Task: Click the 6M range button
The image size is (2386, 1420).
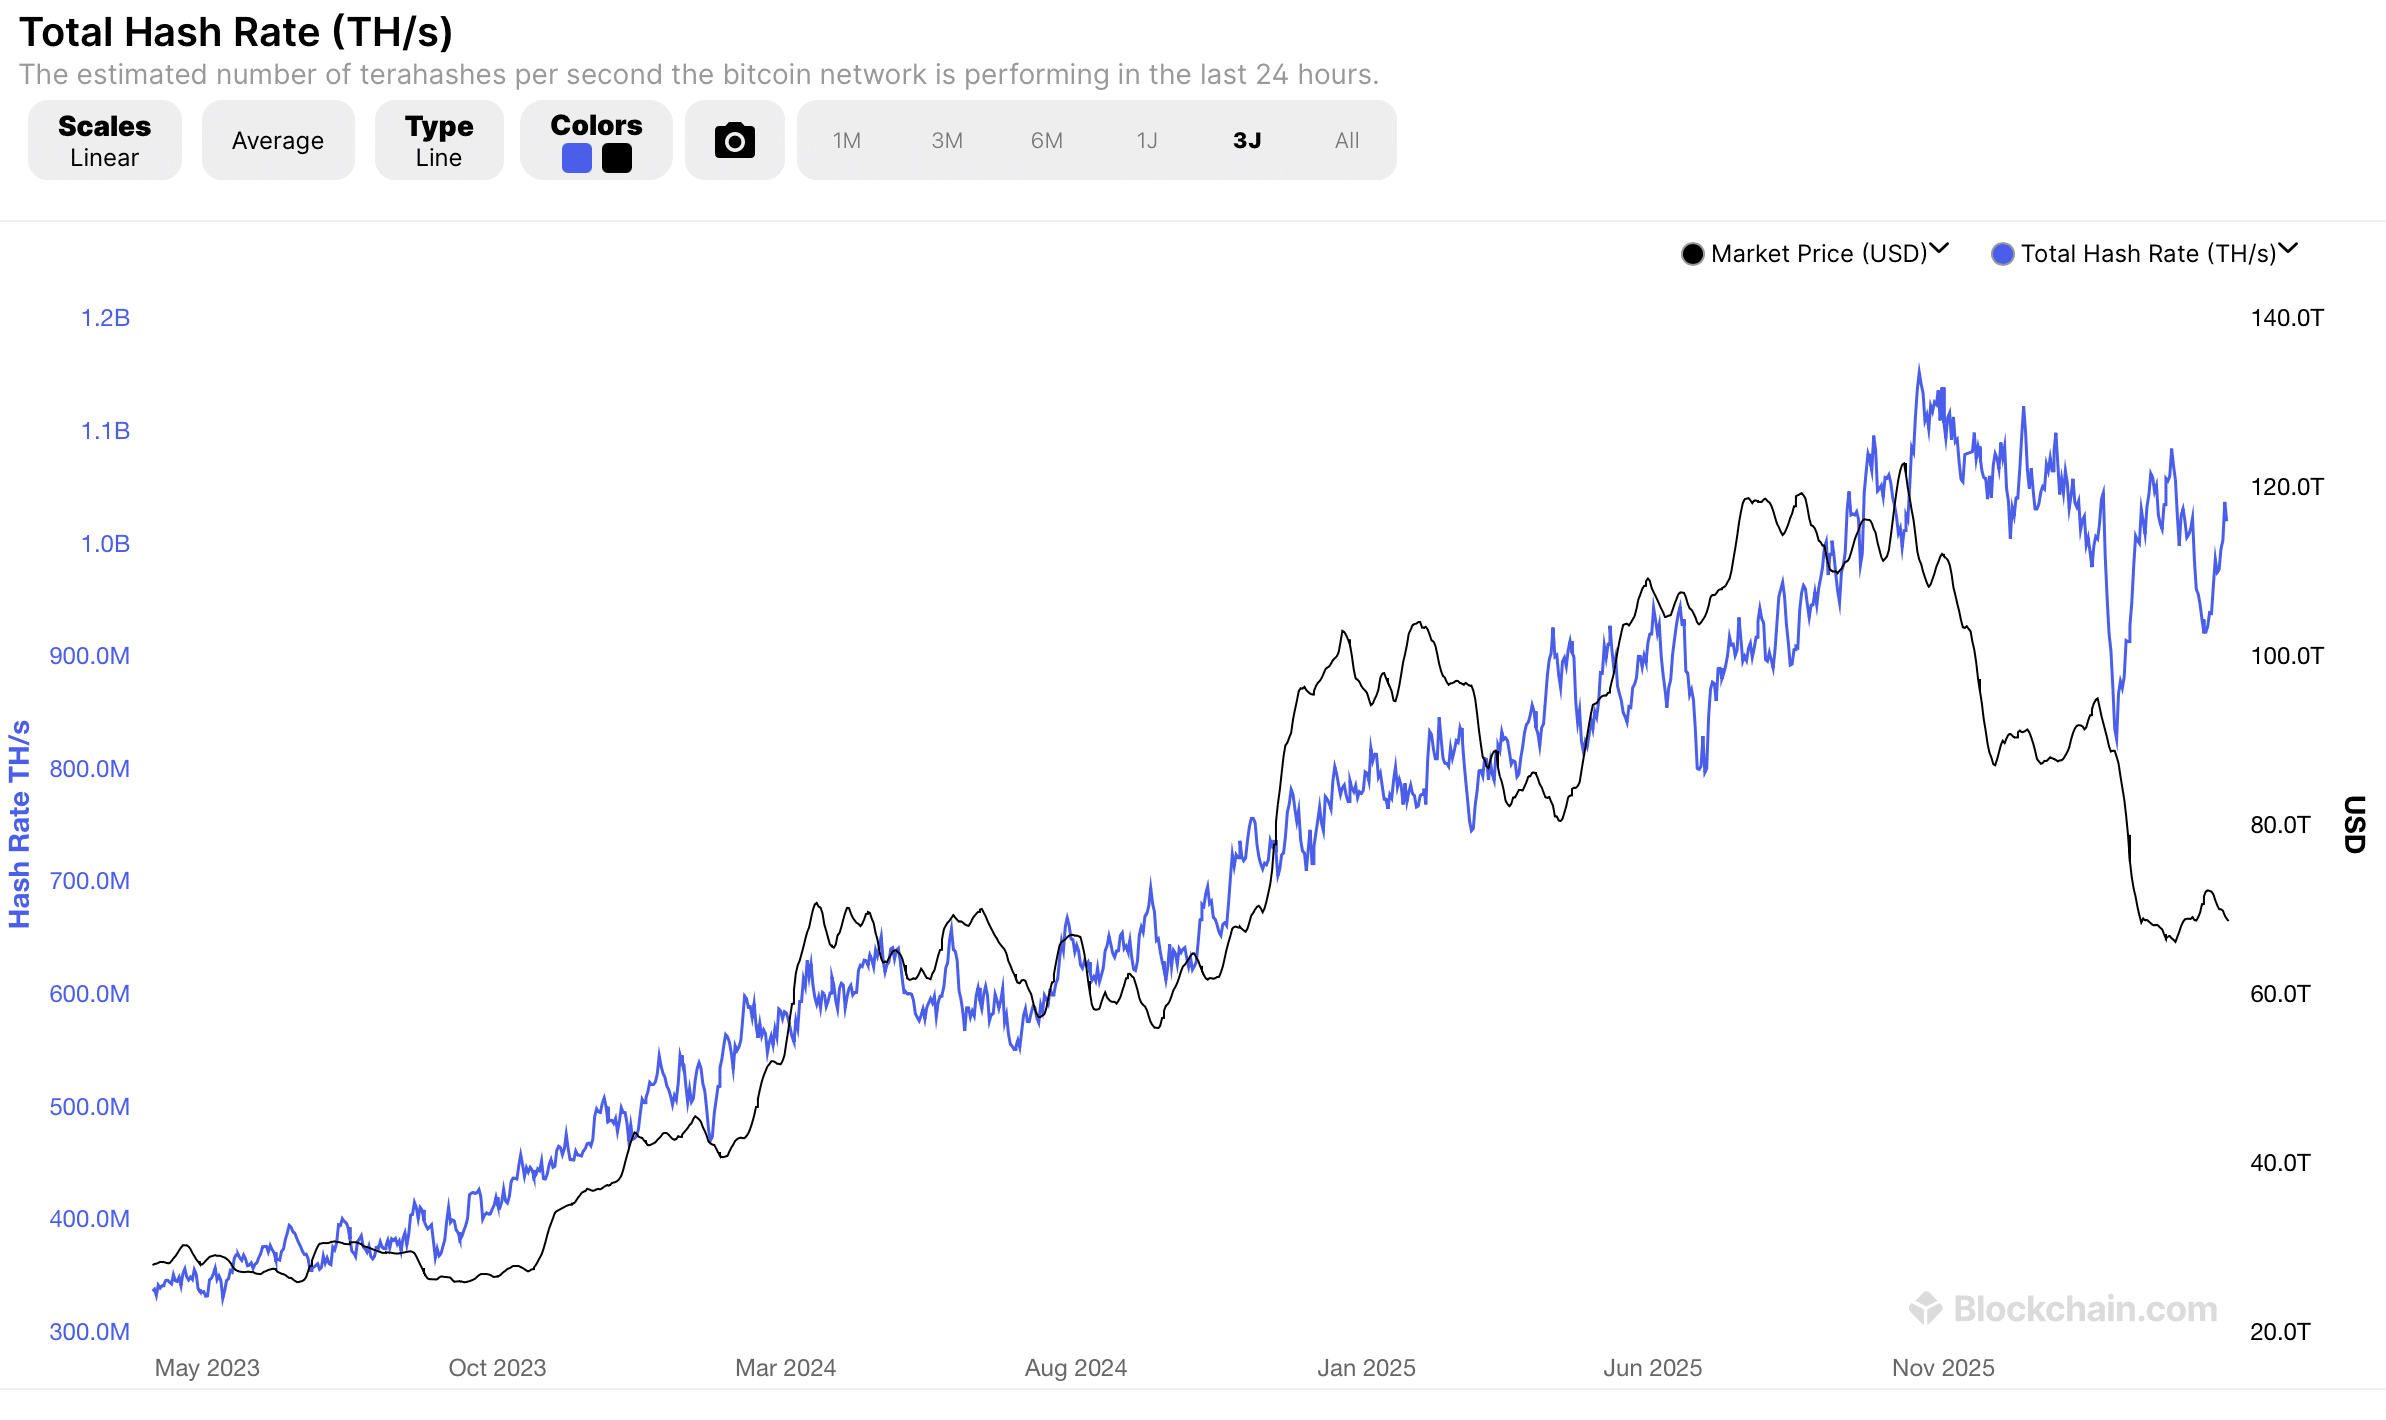Action: tap(1046, 140)
